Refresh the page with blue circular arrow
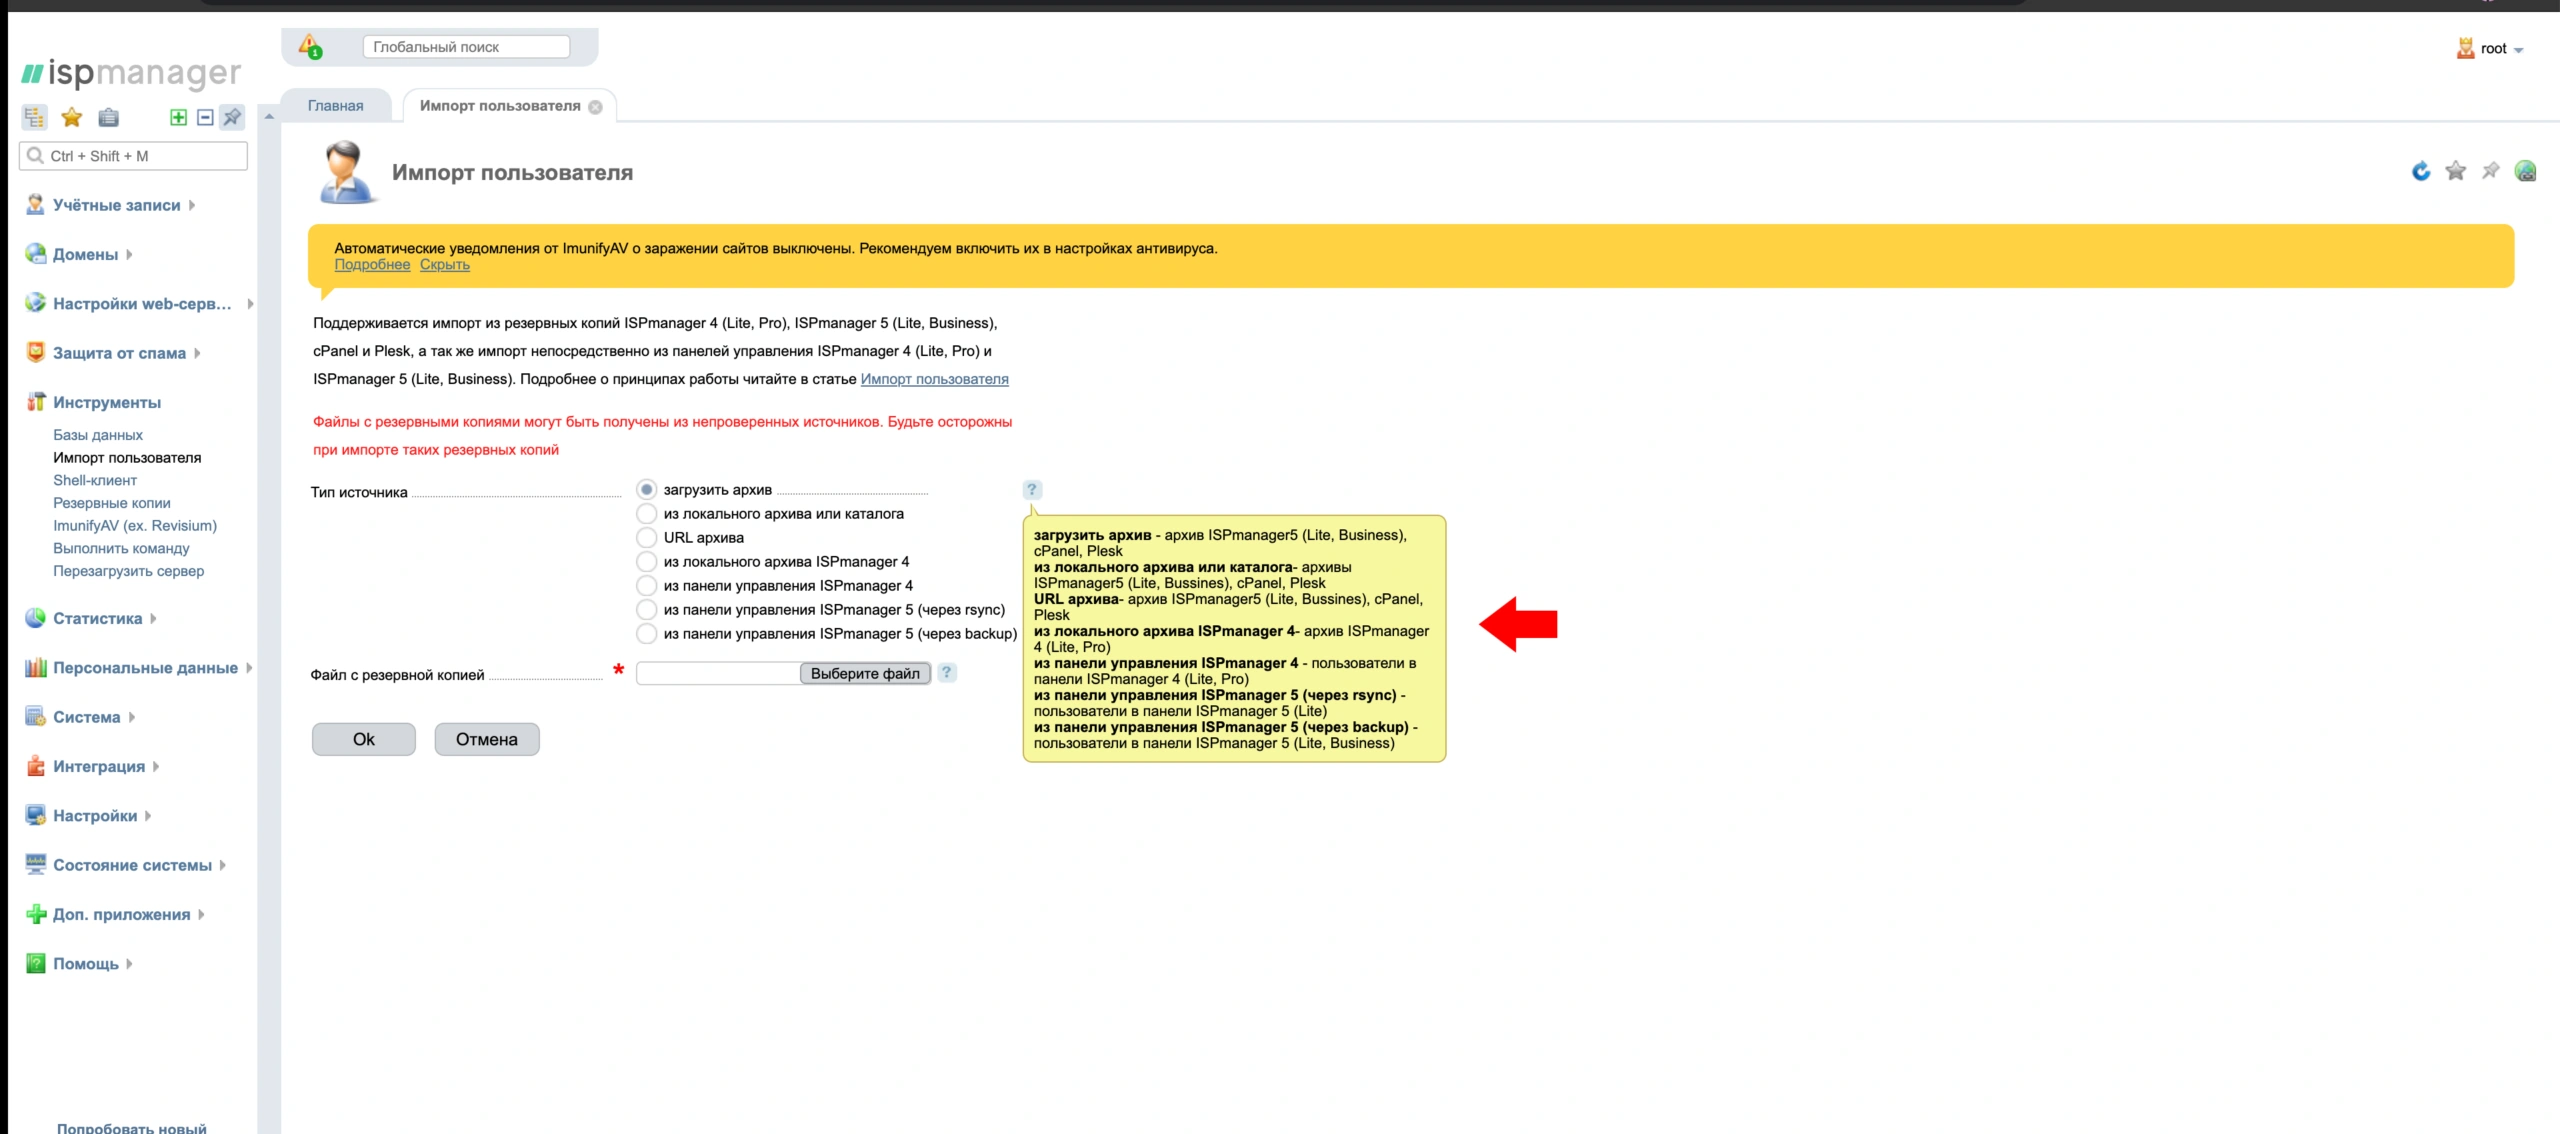The width and height of the screenshot is (2560, 1134). coord(2421,171)
